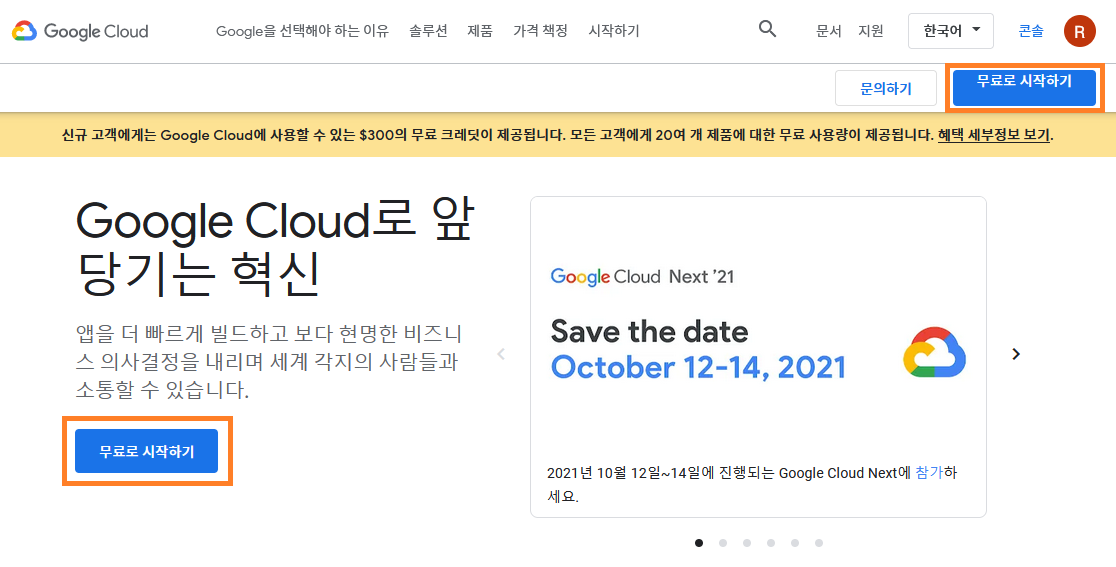1116x567 pixels.
Task: Expand the 한국어 language dropdown
Action: tap(951, 31)
